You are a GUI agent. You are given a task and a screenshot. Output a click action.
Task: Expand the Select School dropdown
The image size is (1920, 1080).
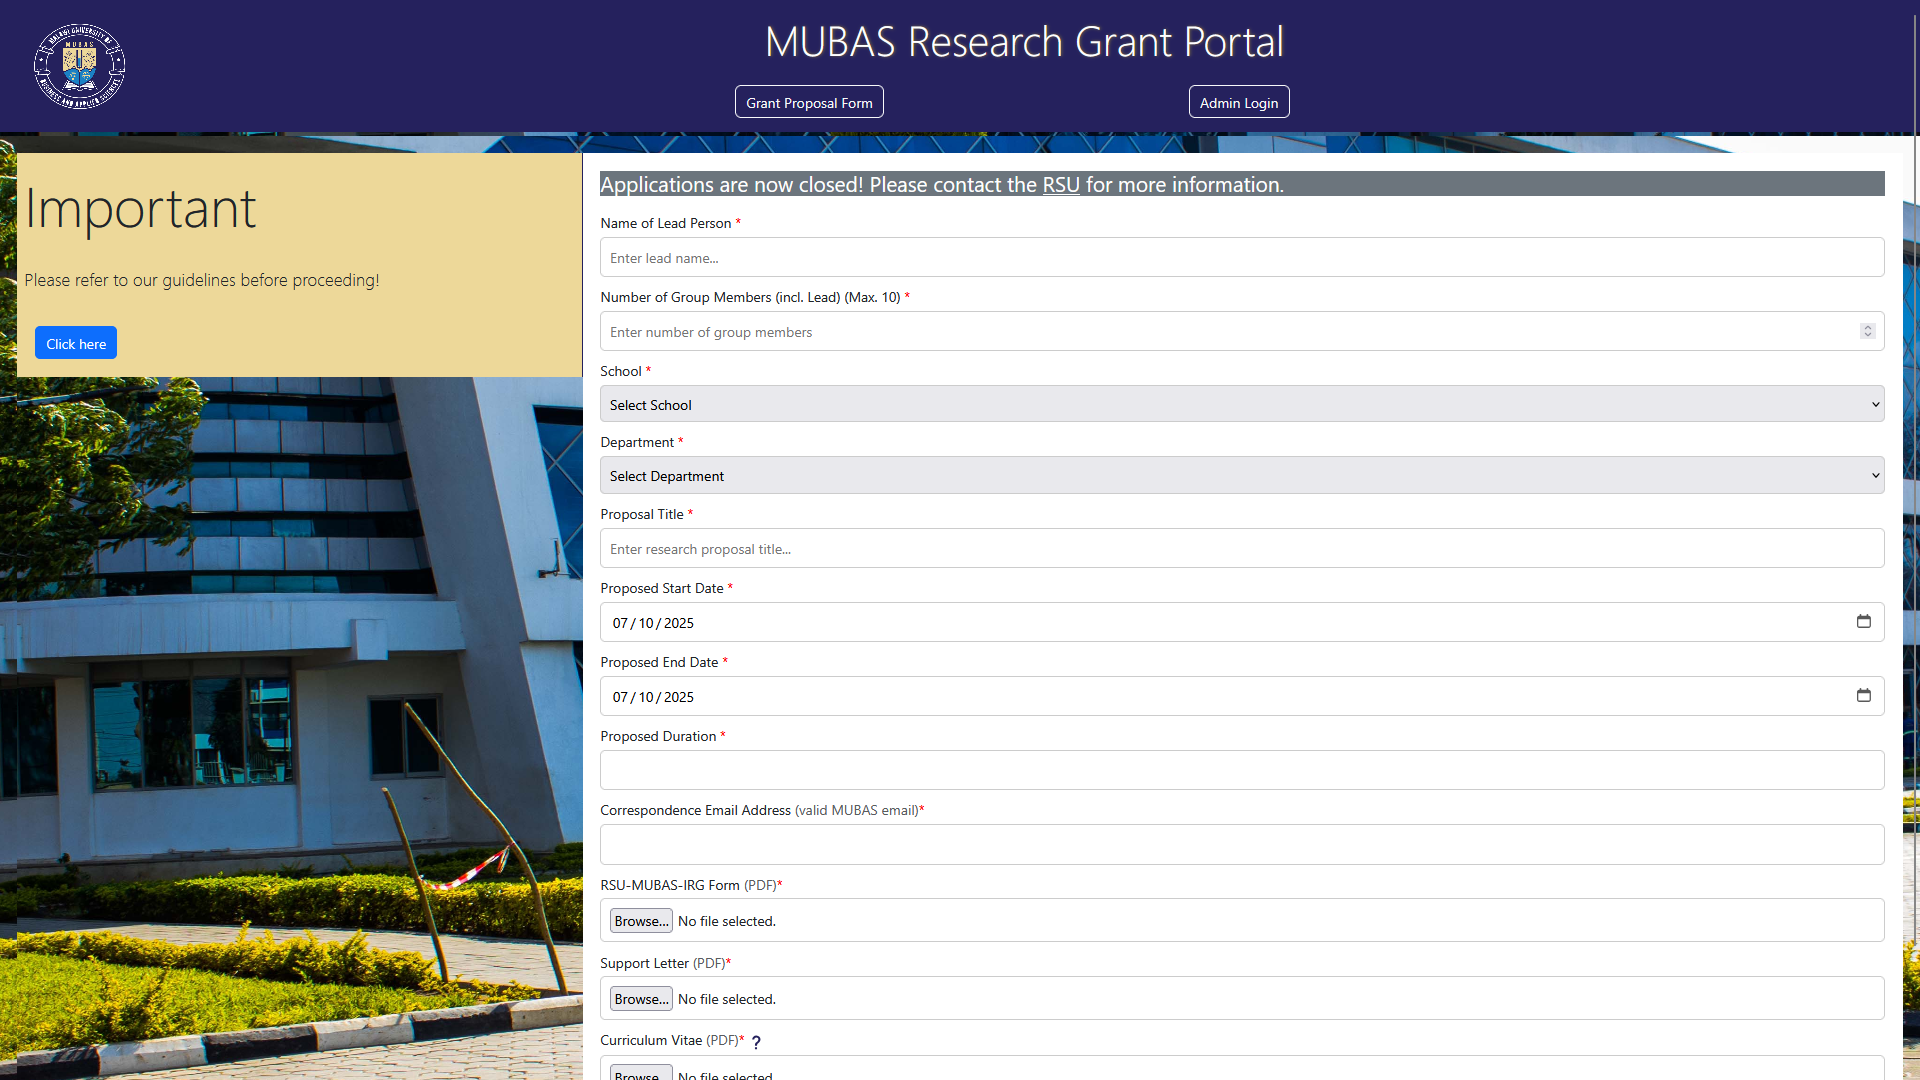(x=1242, y=404)
